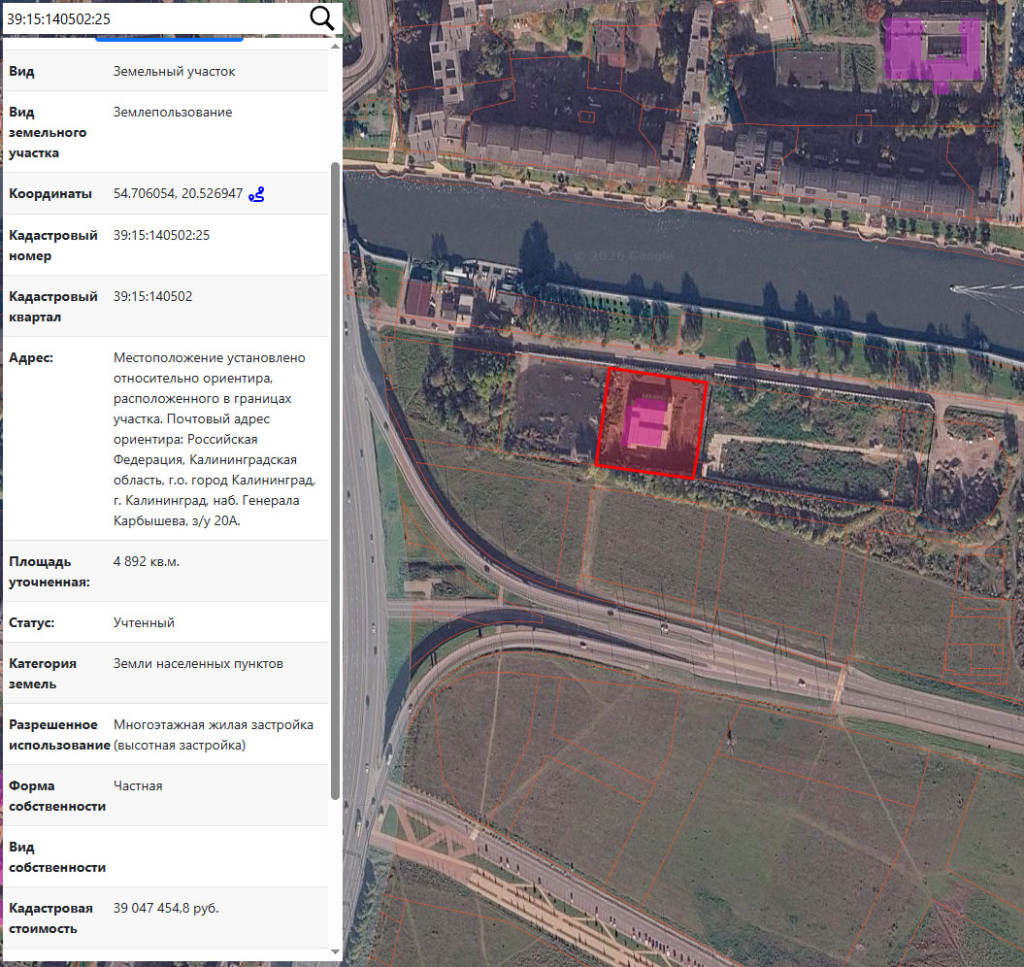Select the red-outlined parcel on the map

click(652, 423)
